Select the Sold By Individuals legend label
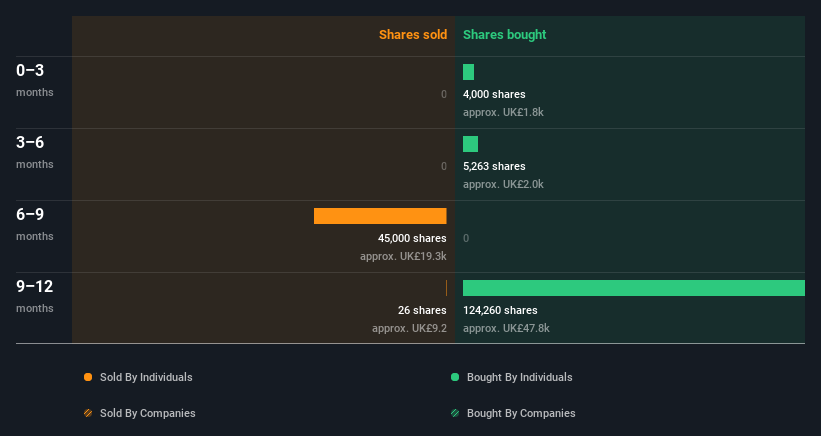The width and height of the screenshot is (821, 436). 146,377
